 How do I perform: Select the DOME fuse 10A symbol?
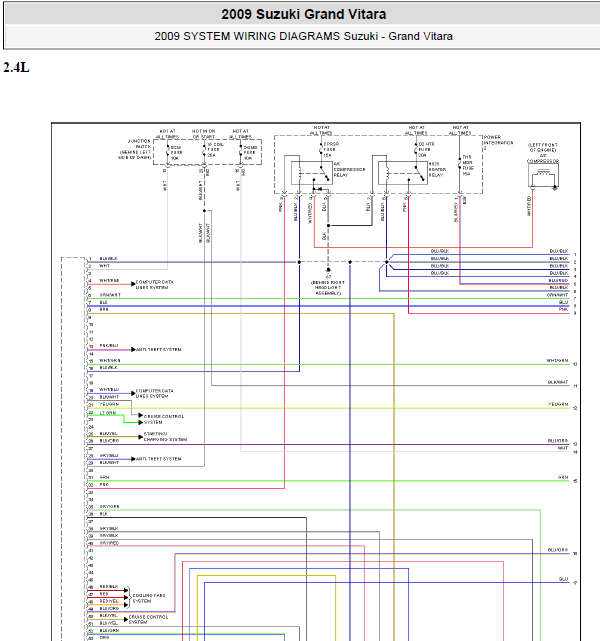tap(241, 152)
